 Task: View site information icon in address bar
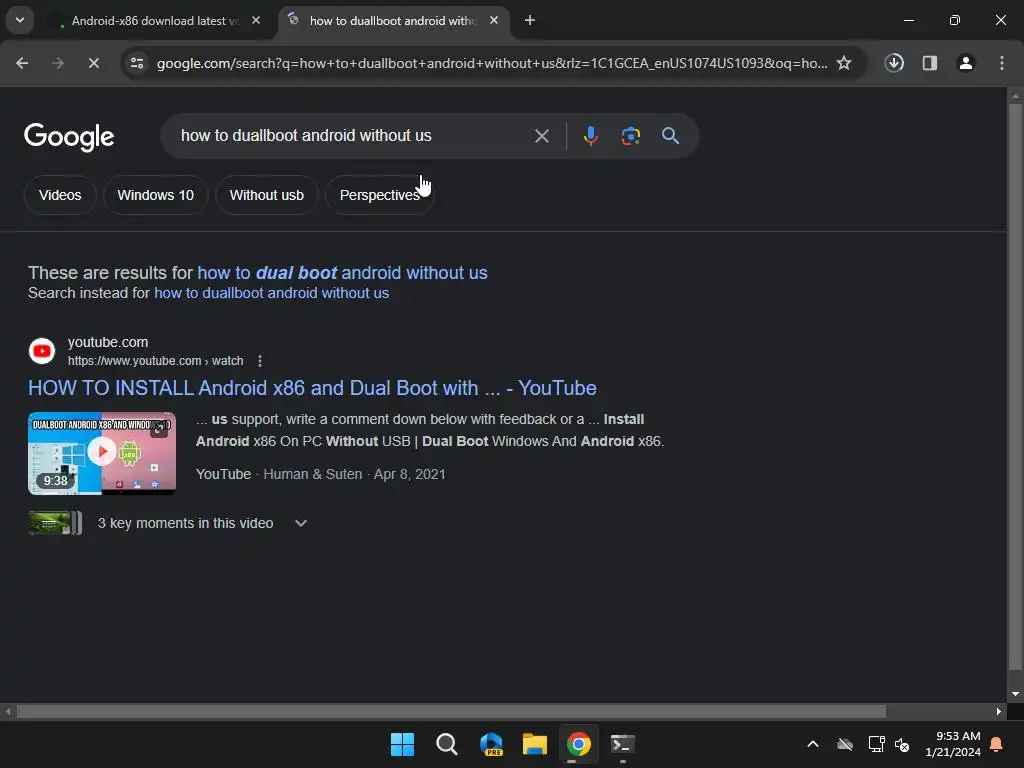click(x=137, y=63)
